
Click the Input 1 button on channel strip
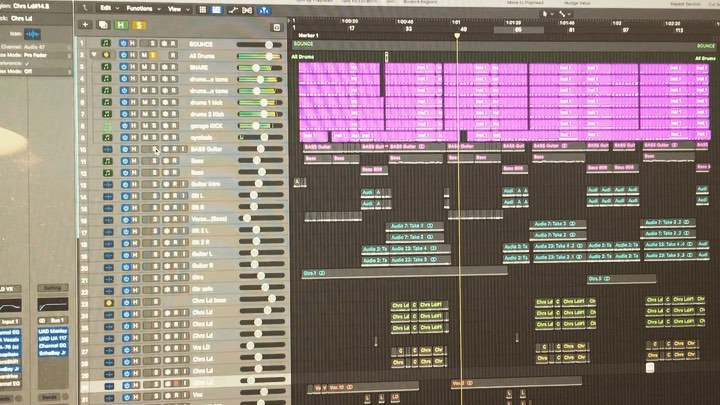pyautogui.click(x=10, y=321)
